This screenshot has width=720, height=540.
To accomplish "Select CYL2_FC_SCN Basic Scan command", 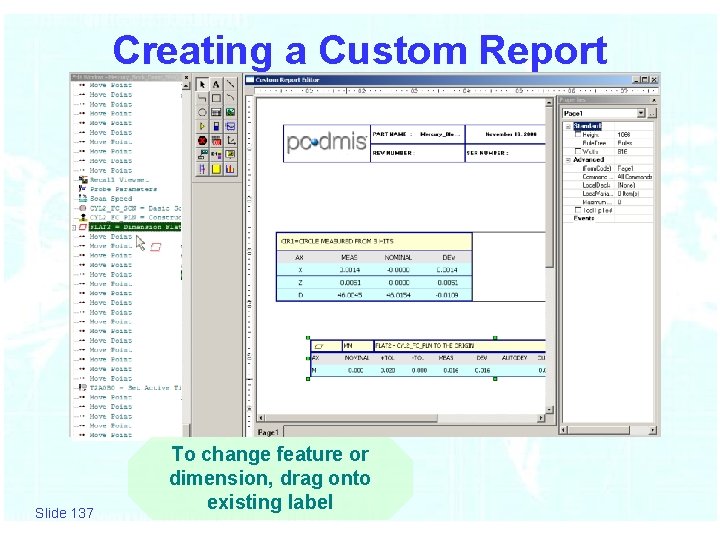I will (x=135, y=208).
